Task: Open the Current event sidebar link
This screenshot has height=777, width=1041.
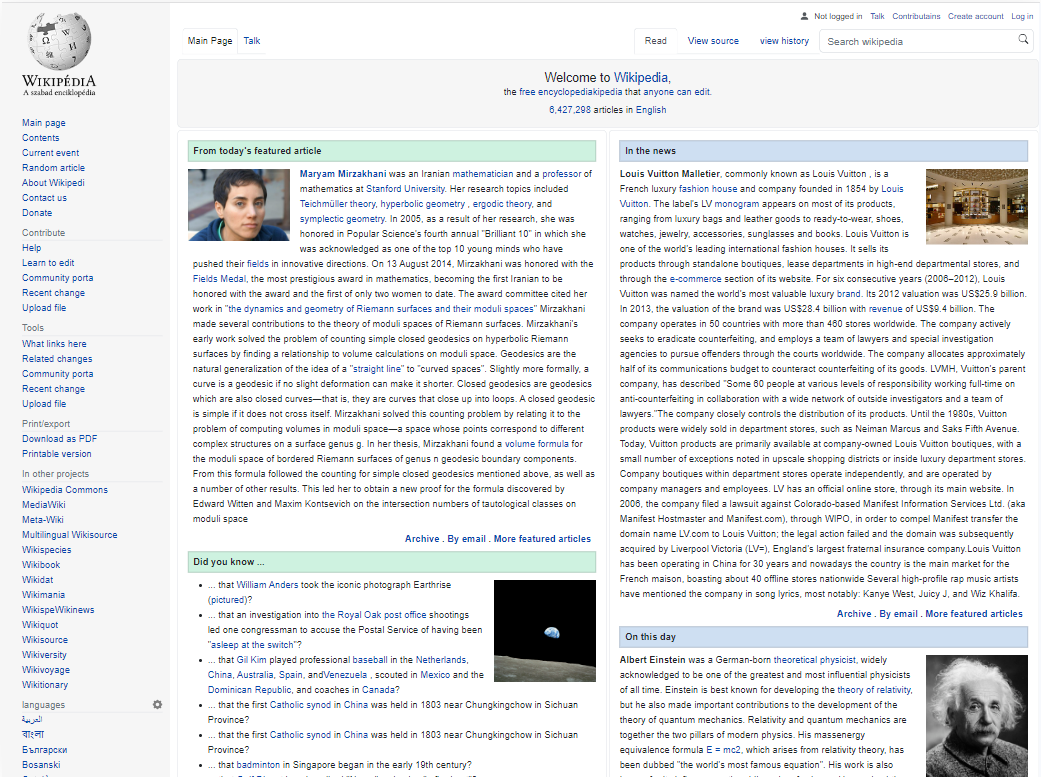Action: [x=50, y=153]
